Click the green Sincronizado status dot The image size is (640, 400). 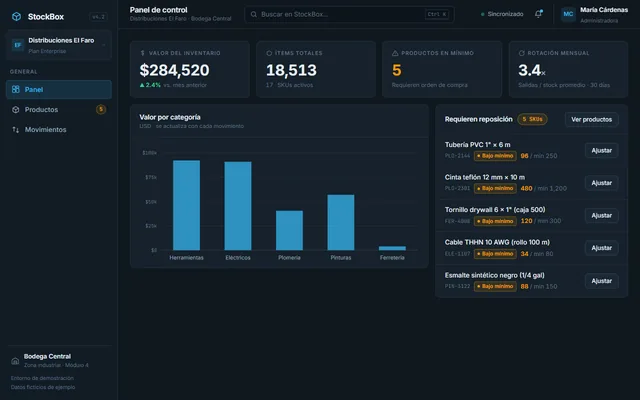click(x=482, y=14)
